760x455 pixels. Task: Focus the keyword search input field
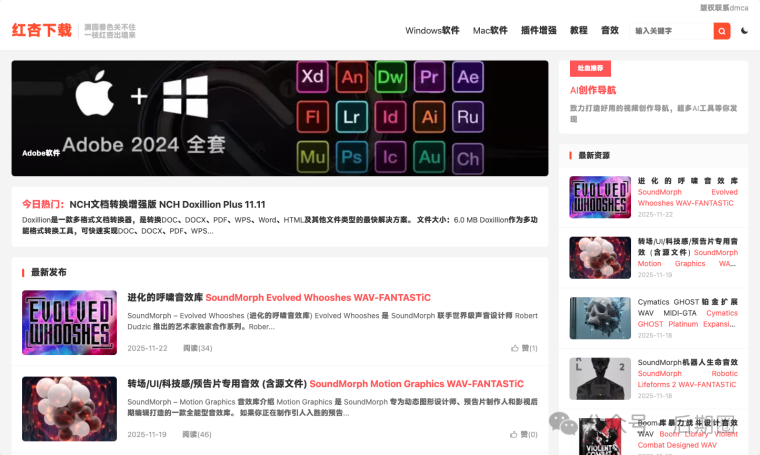tap(671, 31)
